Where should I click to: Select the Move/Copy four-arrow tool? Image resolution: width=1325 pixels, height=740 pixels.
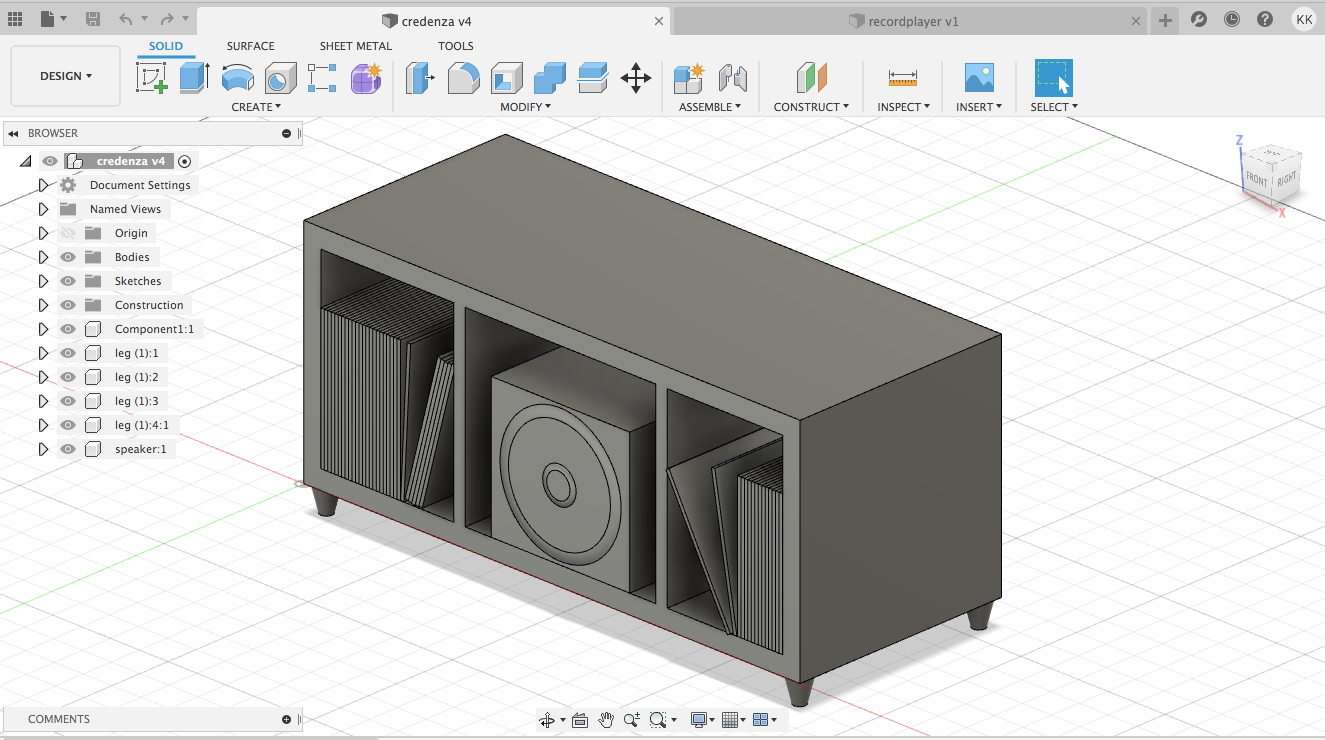click(636, 78)
